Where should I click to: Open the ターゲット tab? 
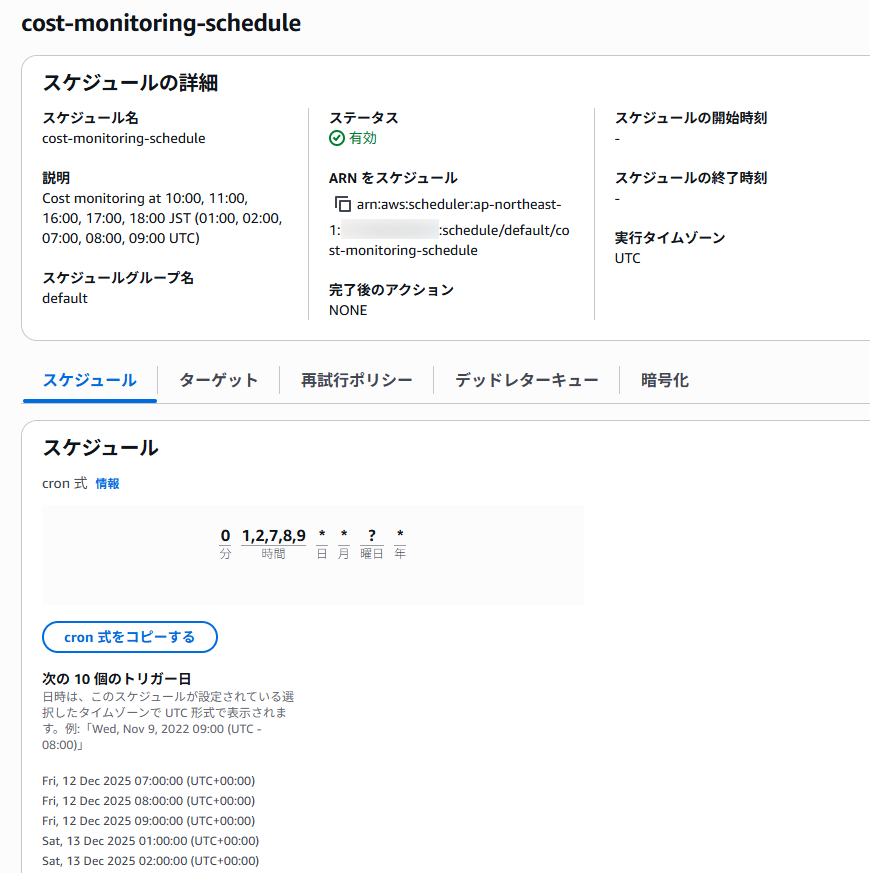[218, 380]
